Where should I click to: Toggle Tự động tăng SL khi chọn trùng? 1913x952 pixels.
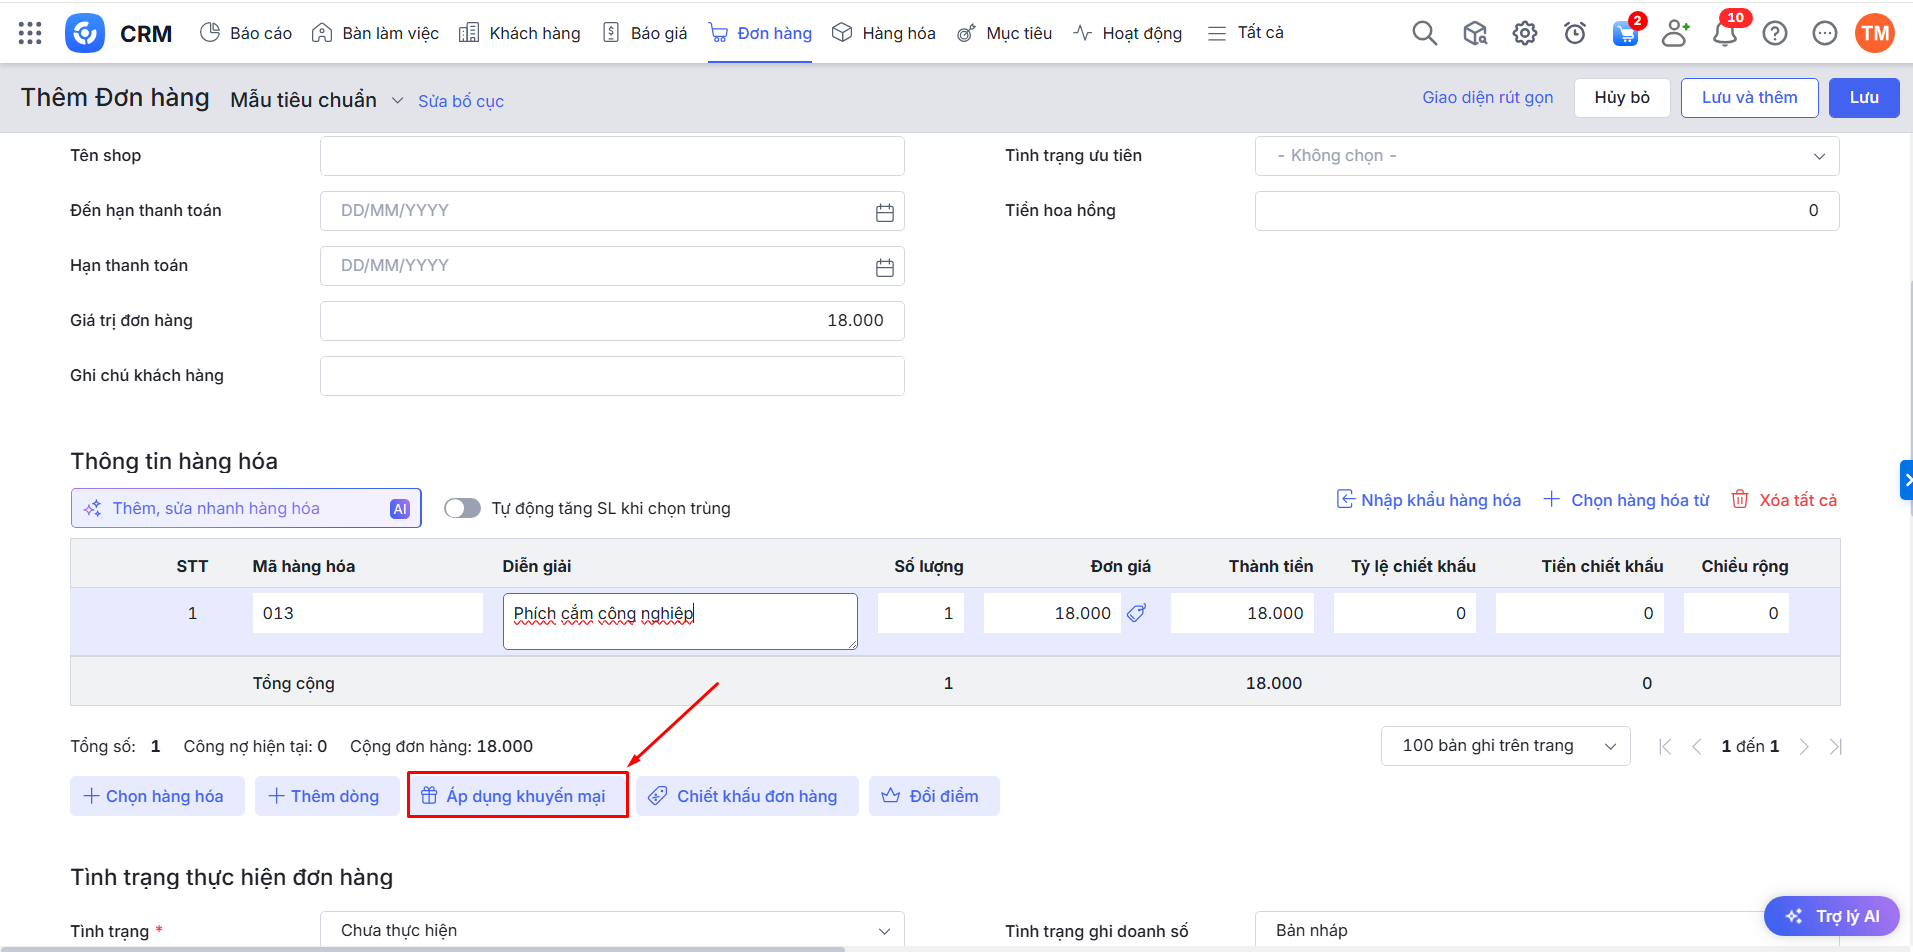(462, 508)
